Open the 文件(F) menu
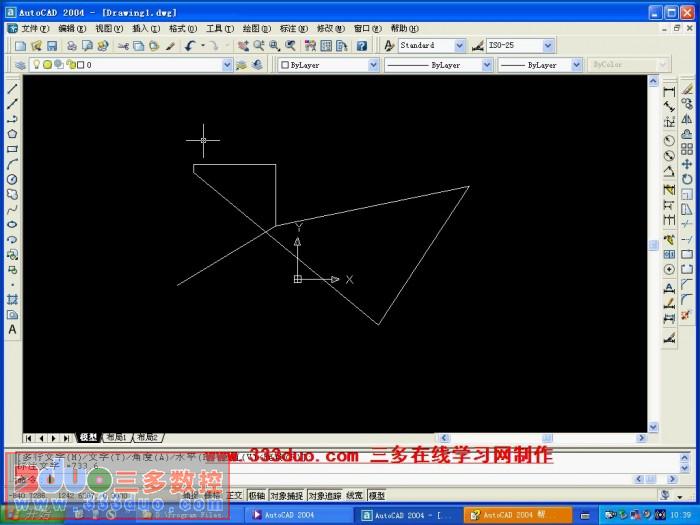The image size is (700, 525). pyautogui.click(x=35, y=29)
